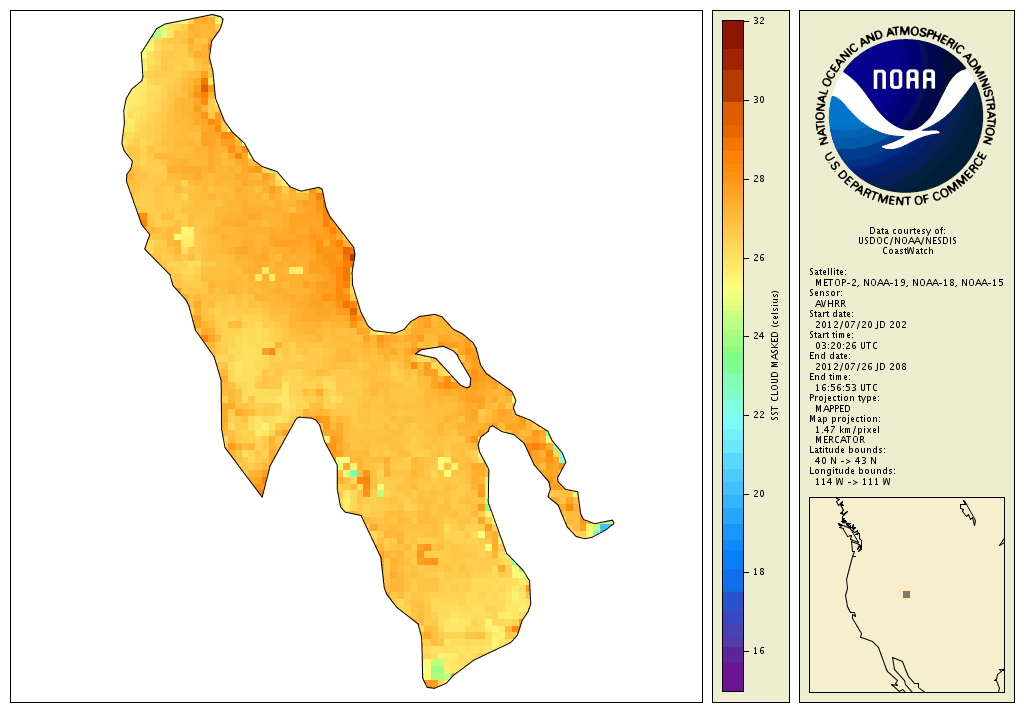Click the 2012/07/26 JD 208 value
The image size is (1024, 712).
[x=861, y=366]
